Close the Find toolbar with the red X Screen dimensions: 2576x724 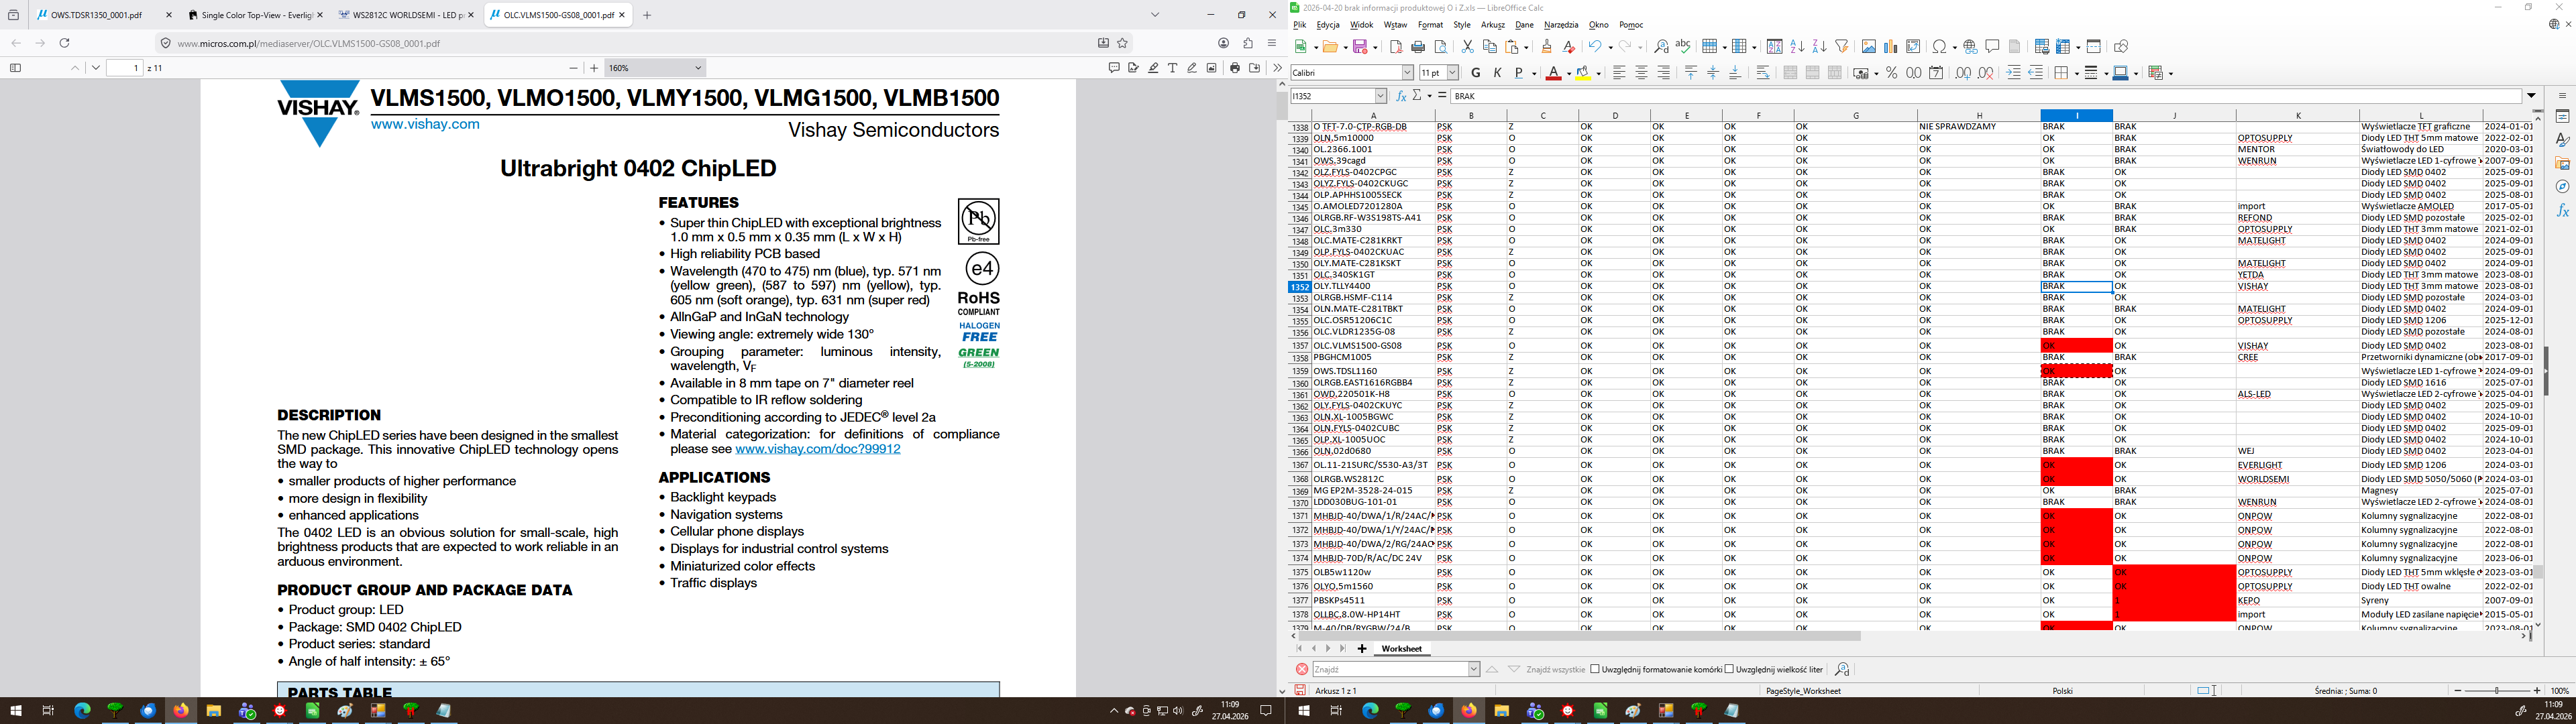tap(1301, 669)
